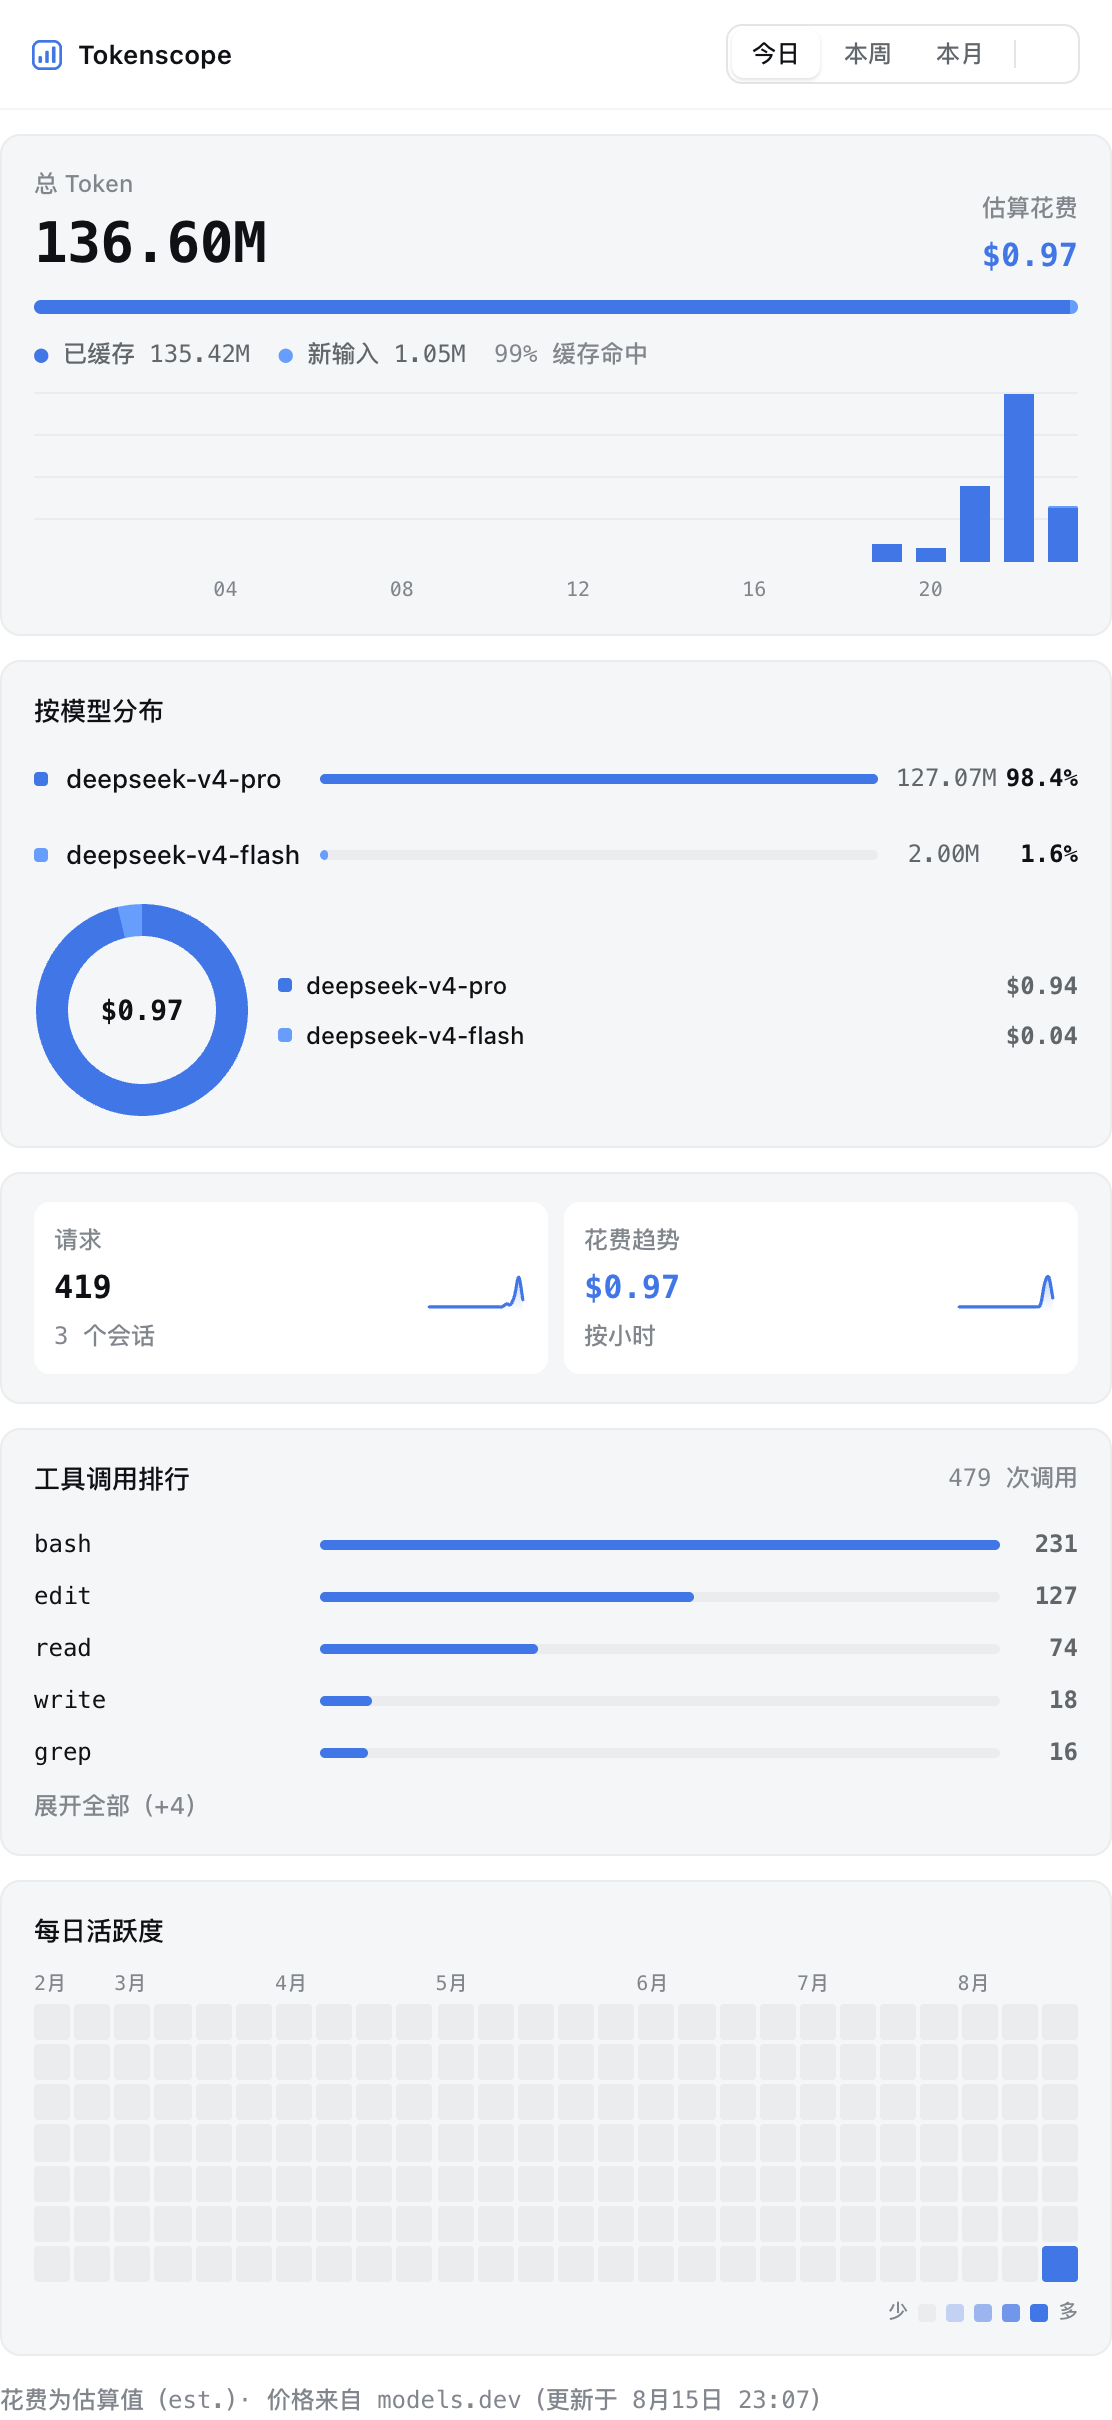Click the 98.4% share for deepseek-v4-pro

pos(1042,778)
